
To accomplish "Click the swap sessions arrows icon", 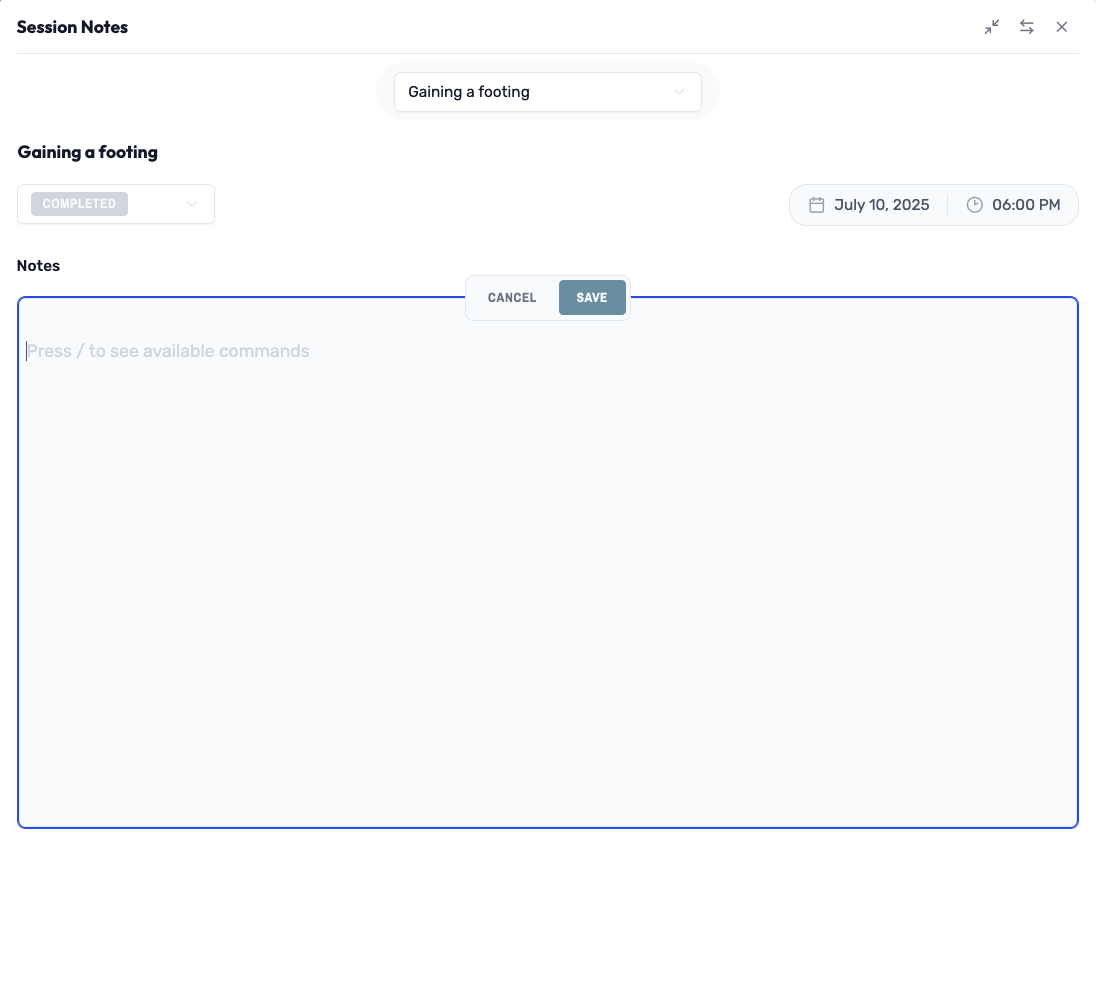I will tap(1026, 27).
